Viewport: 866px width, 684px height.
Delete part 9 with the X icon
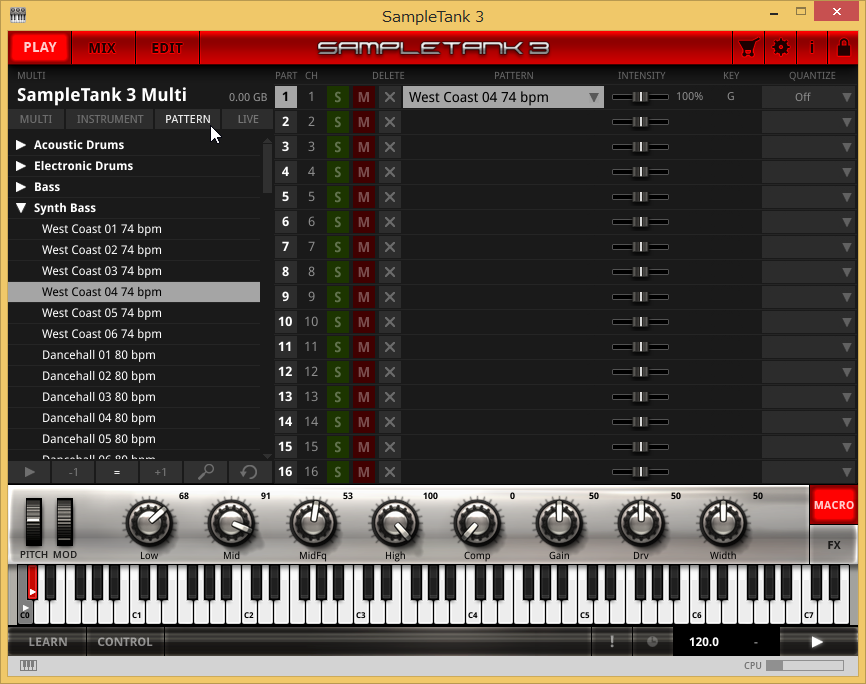click(x=390, y=297)
